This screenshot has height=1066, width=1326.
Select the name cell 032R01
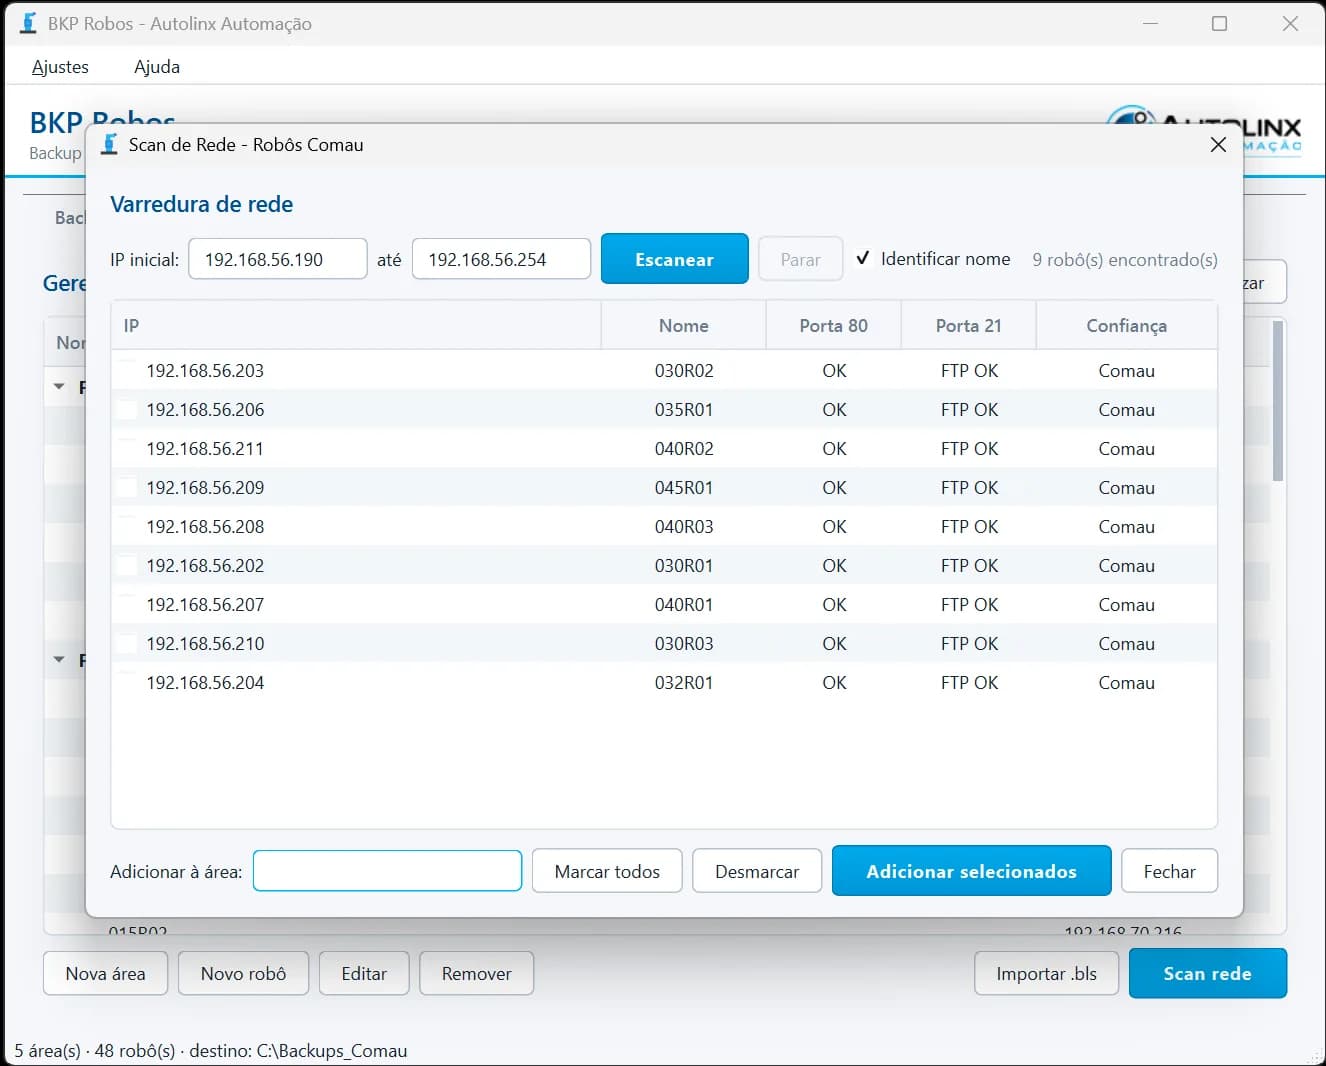684,682
